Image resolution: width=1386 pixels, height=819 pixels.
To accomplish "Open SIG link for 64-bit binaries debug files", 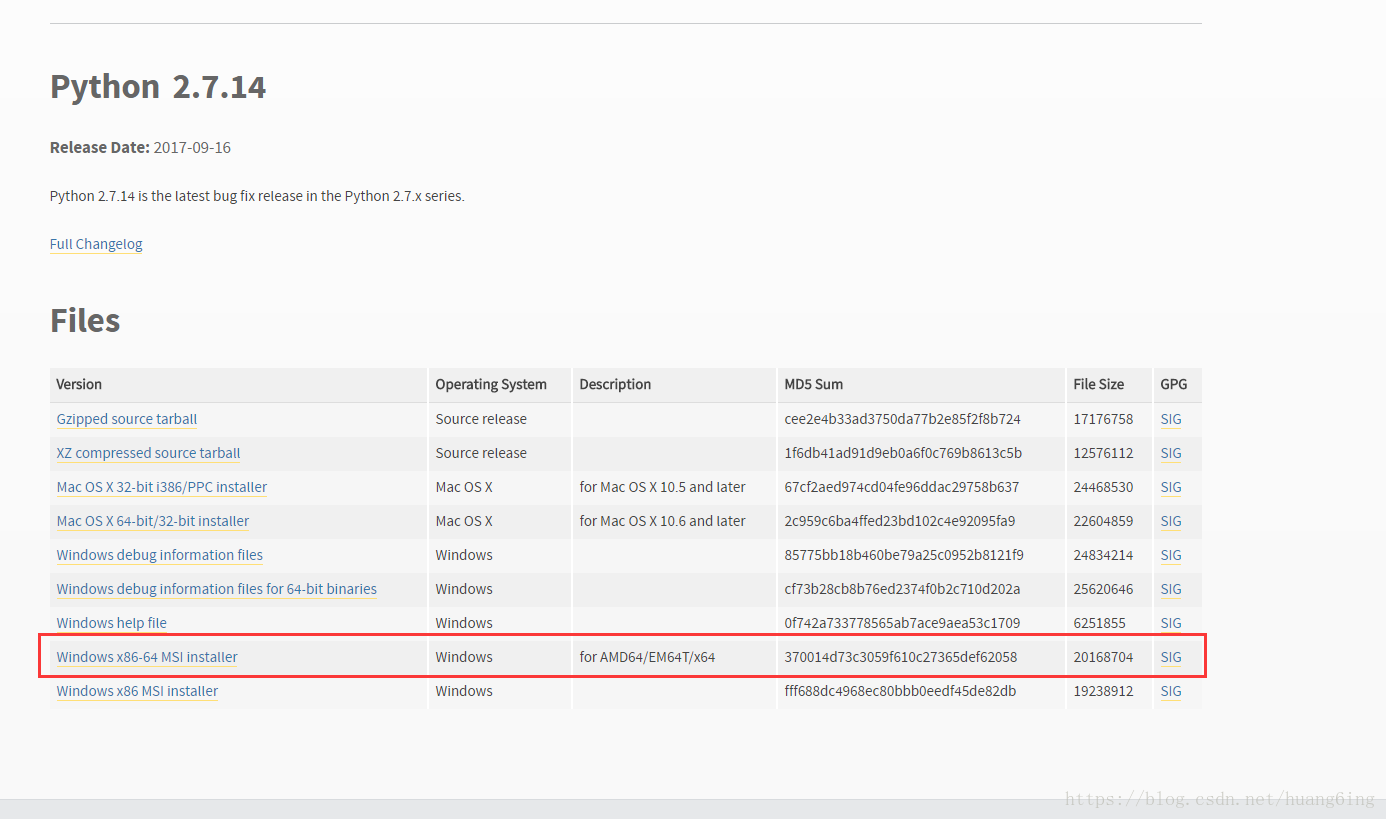I will [1171, 589].
